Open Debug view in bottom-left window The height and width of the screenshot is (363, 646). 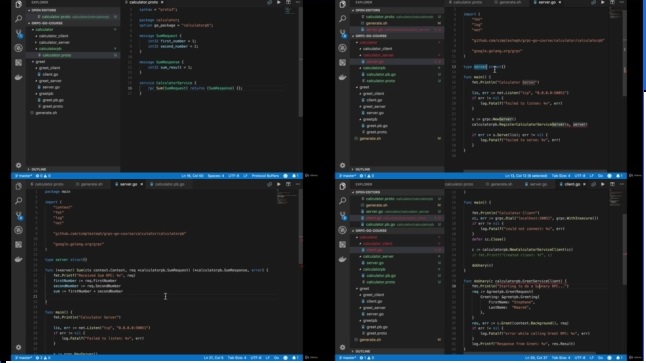click(19, 230)
